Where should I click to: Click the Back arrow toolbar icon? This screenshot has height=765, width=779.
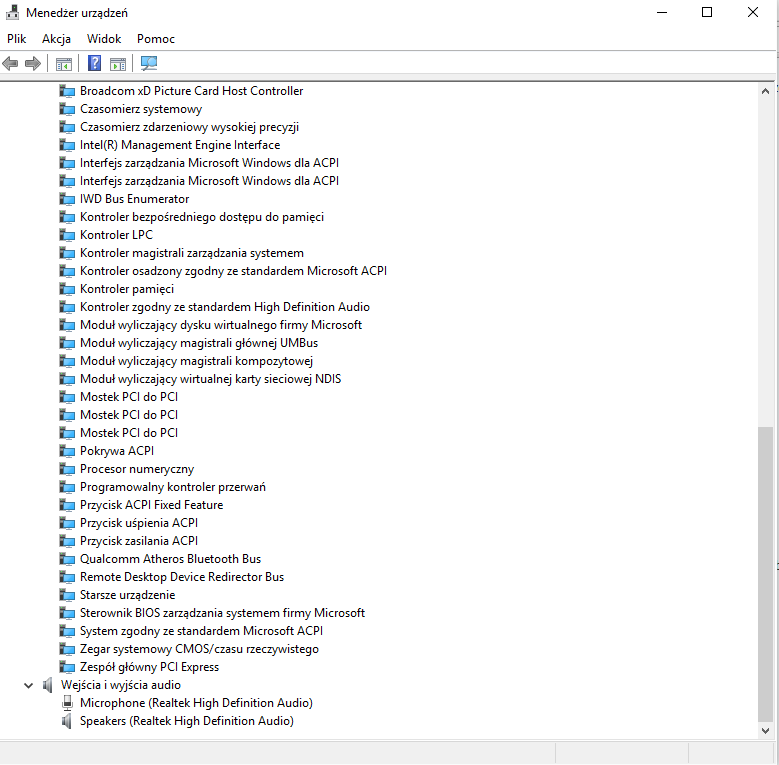point(10,64)
